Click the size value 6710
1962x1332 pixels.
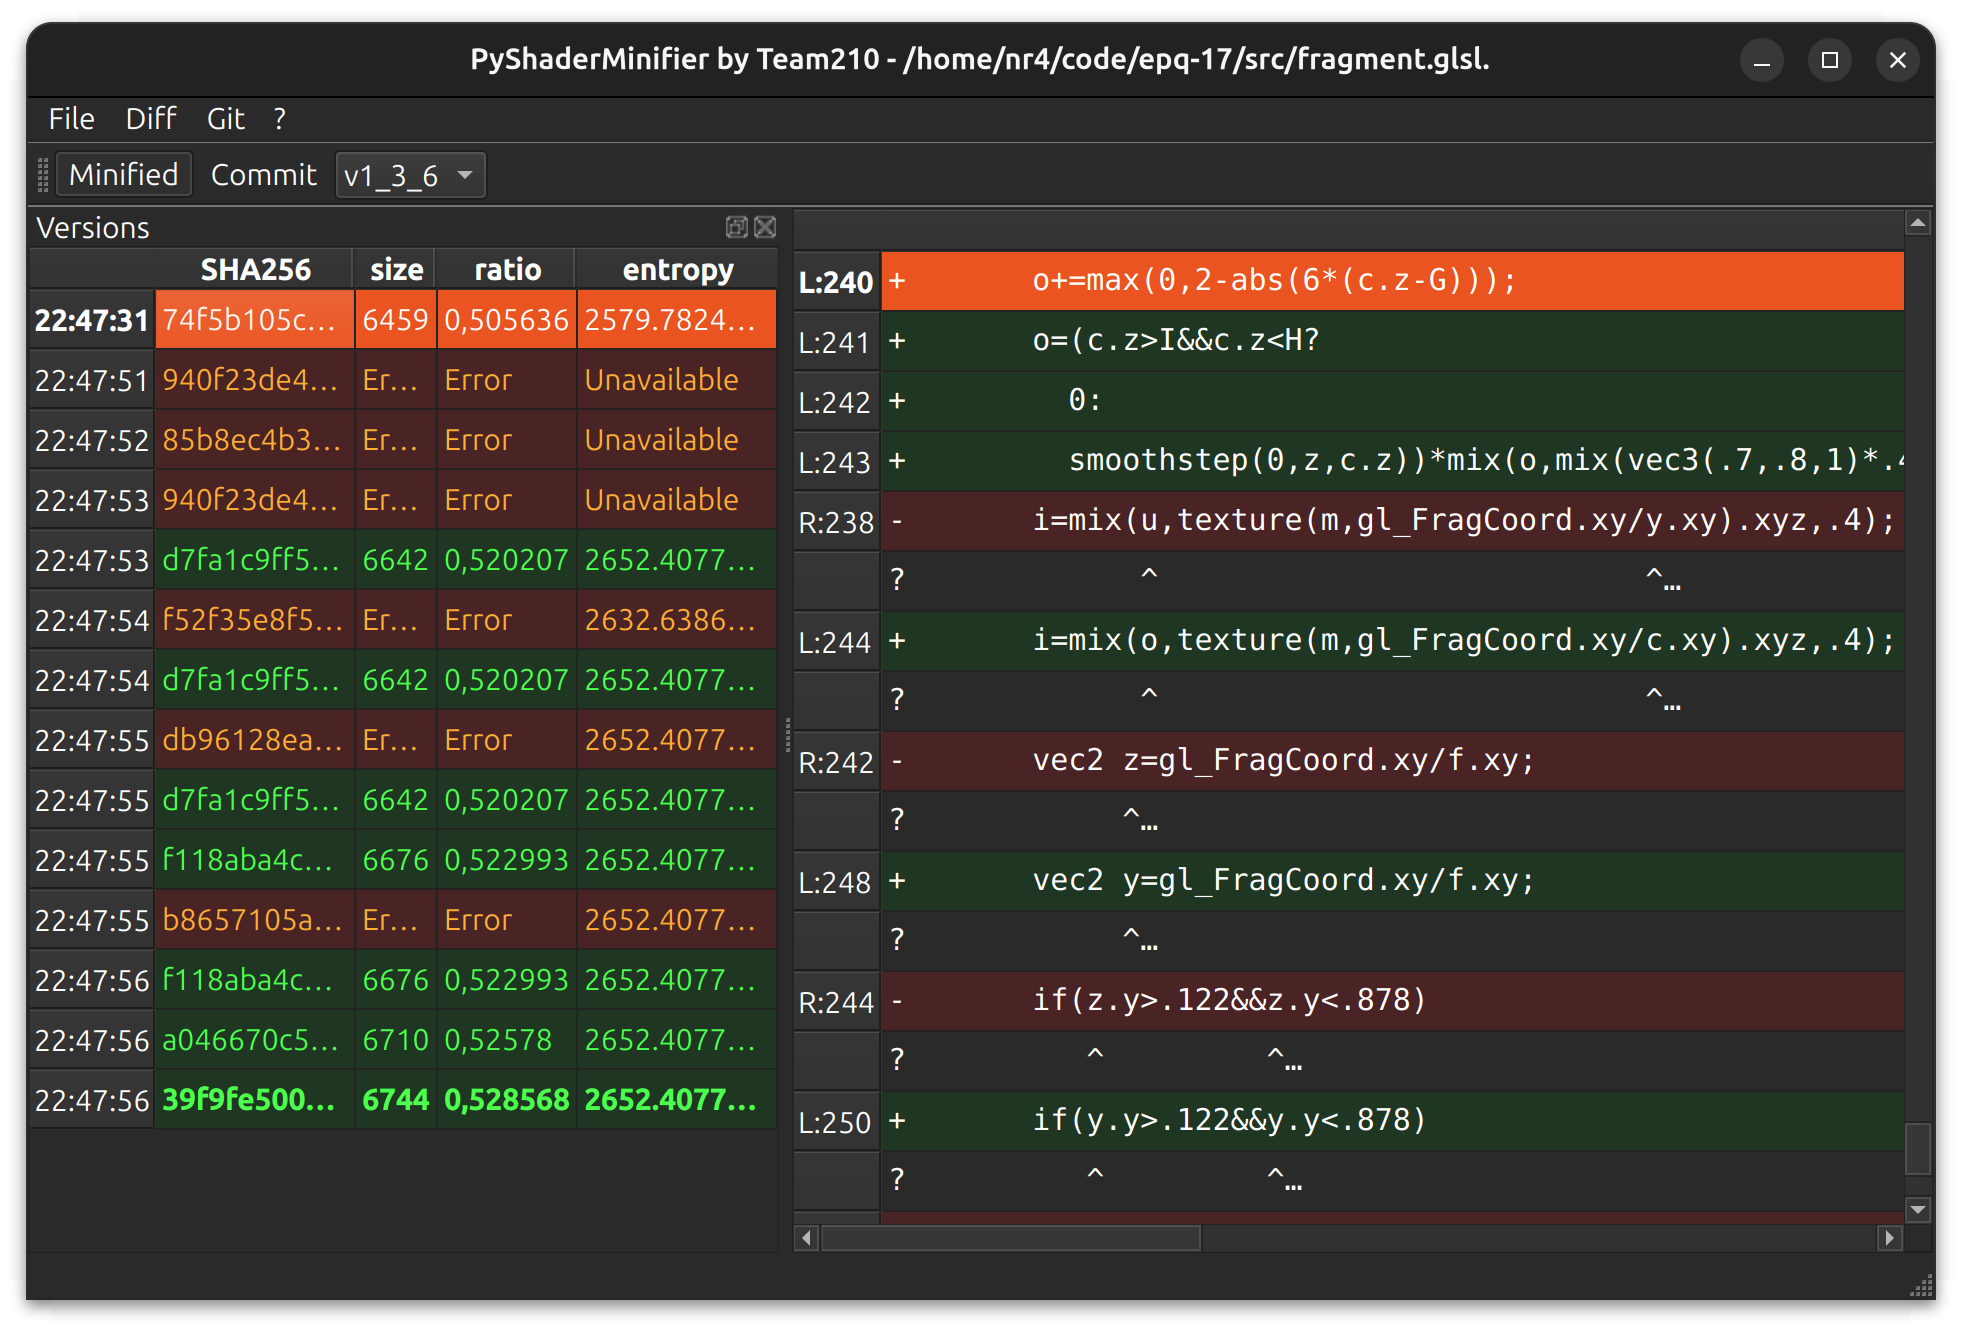click(396, 1040)
